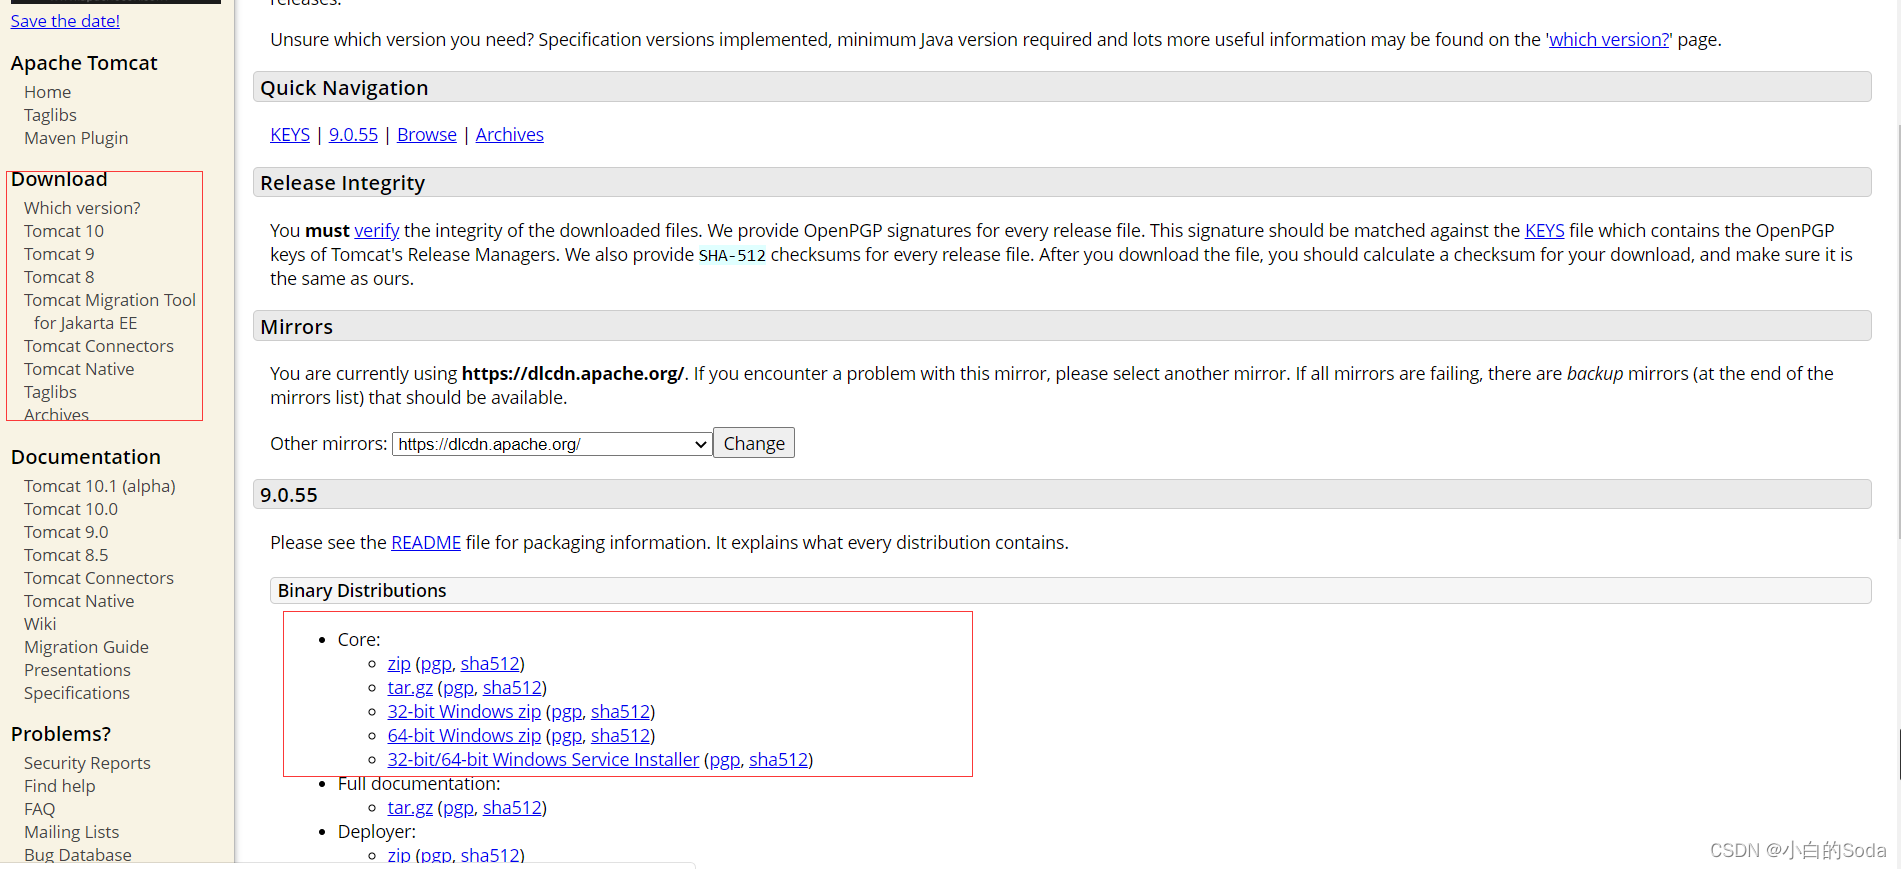1901x869 pixels.
Task: Download the 32-bit Windows zip
Action: click(x=464, y=712)
